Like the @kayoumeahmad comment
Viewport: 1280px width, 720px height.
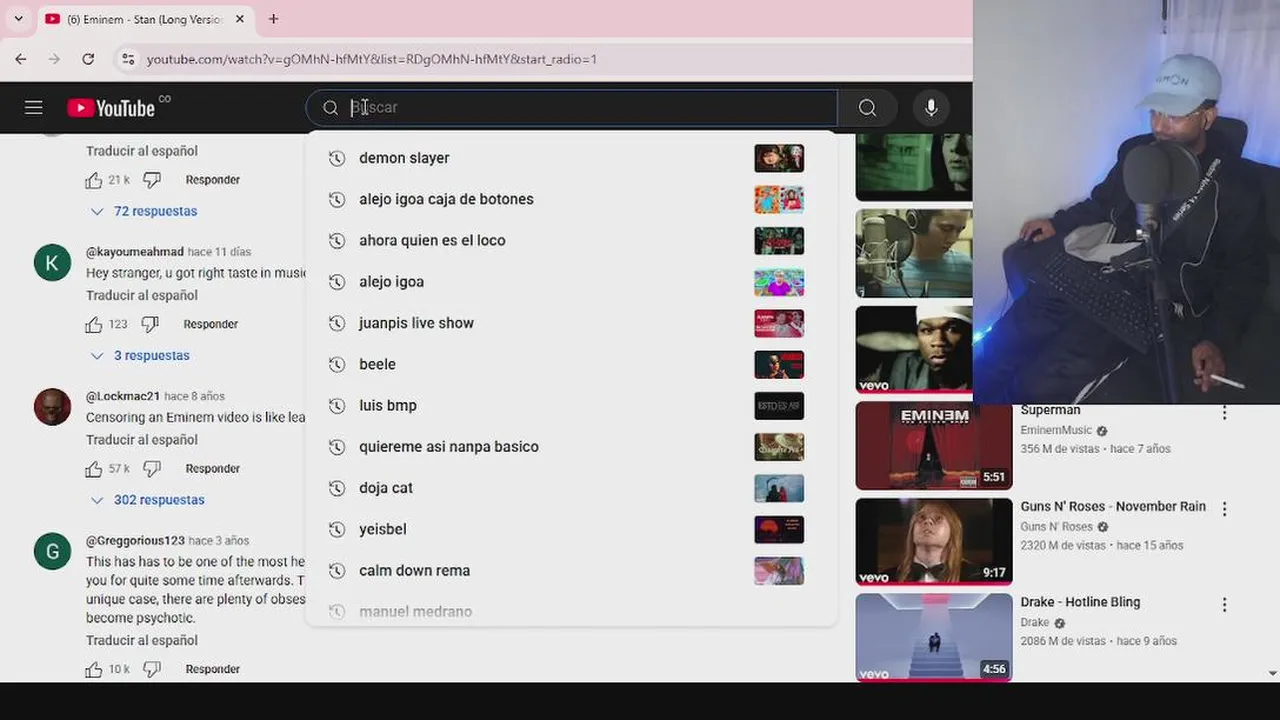tap(94, 324)
